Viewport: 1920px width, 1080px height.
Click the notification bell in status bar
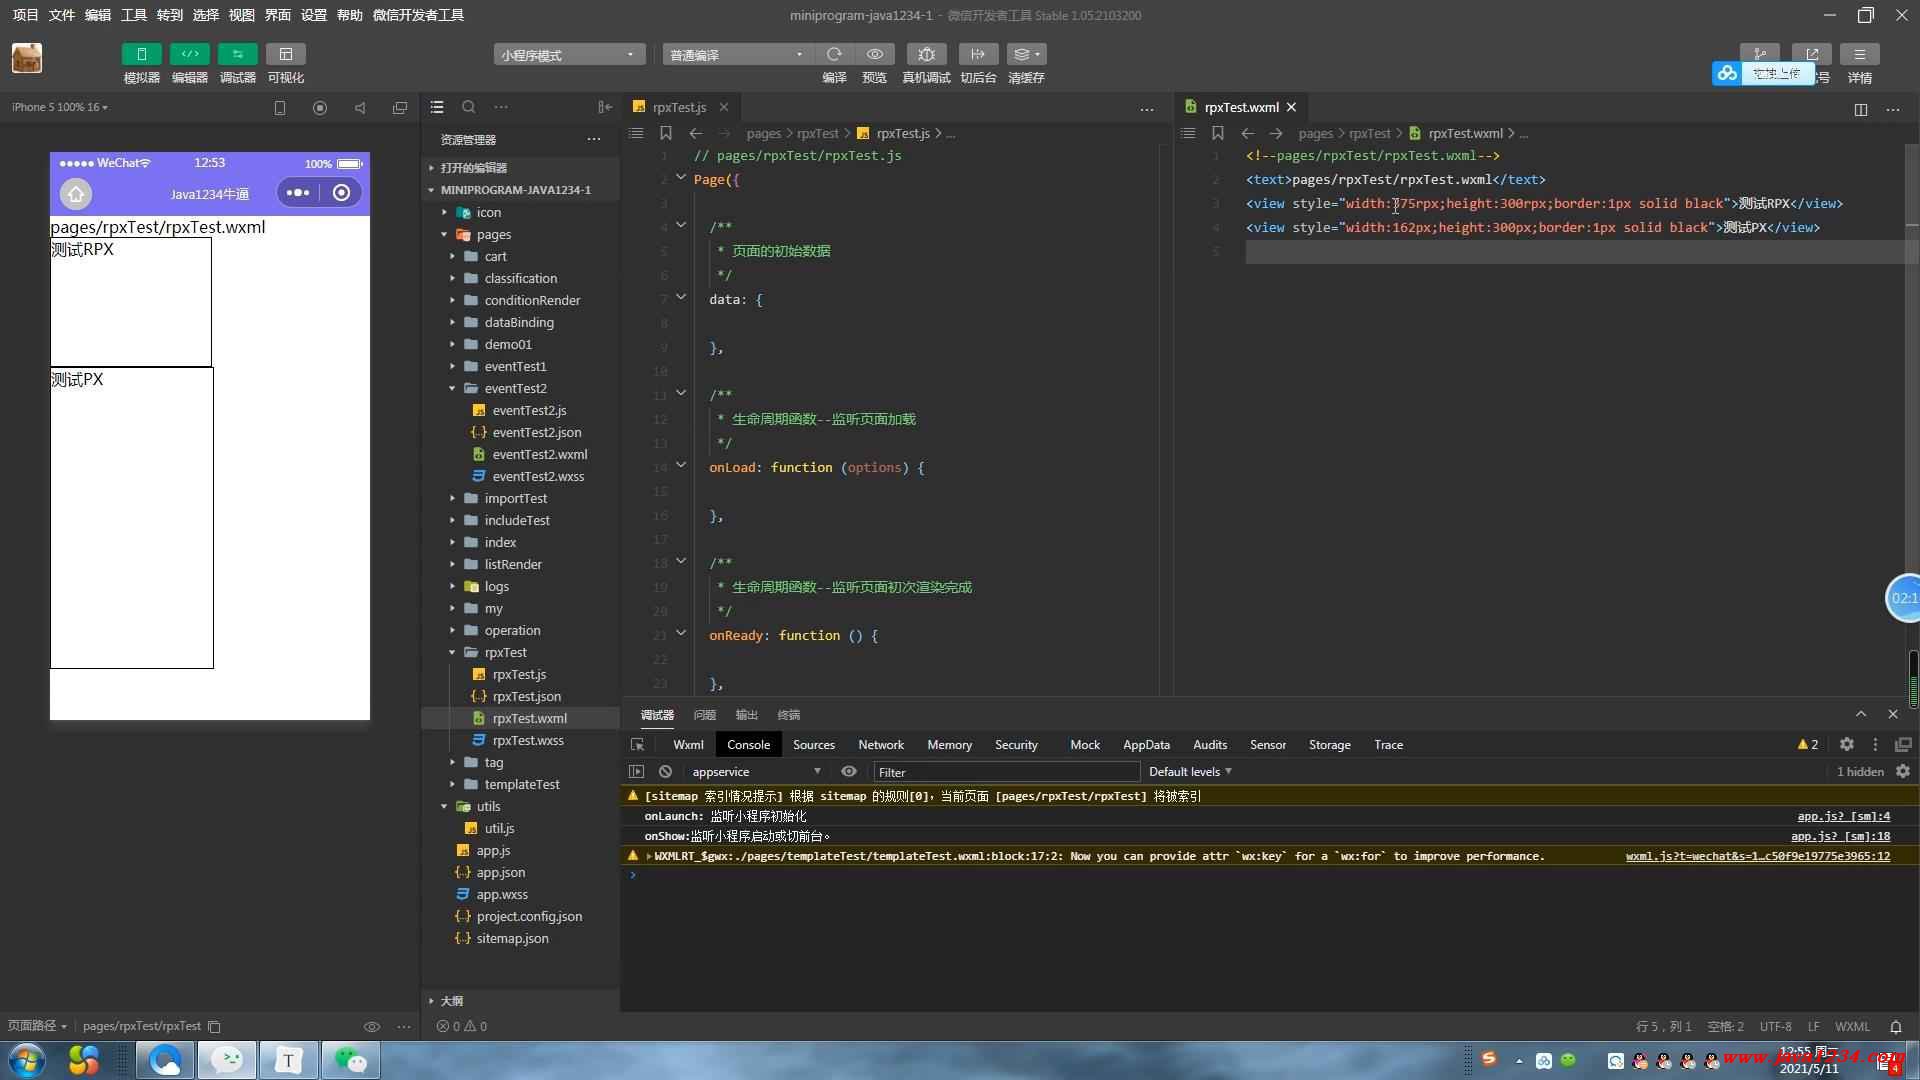(1895, 1026)
